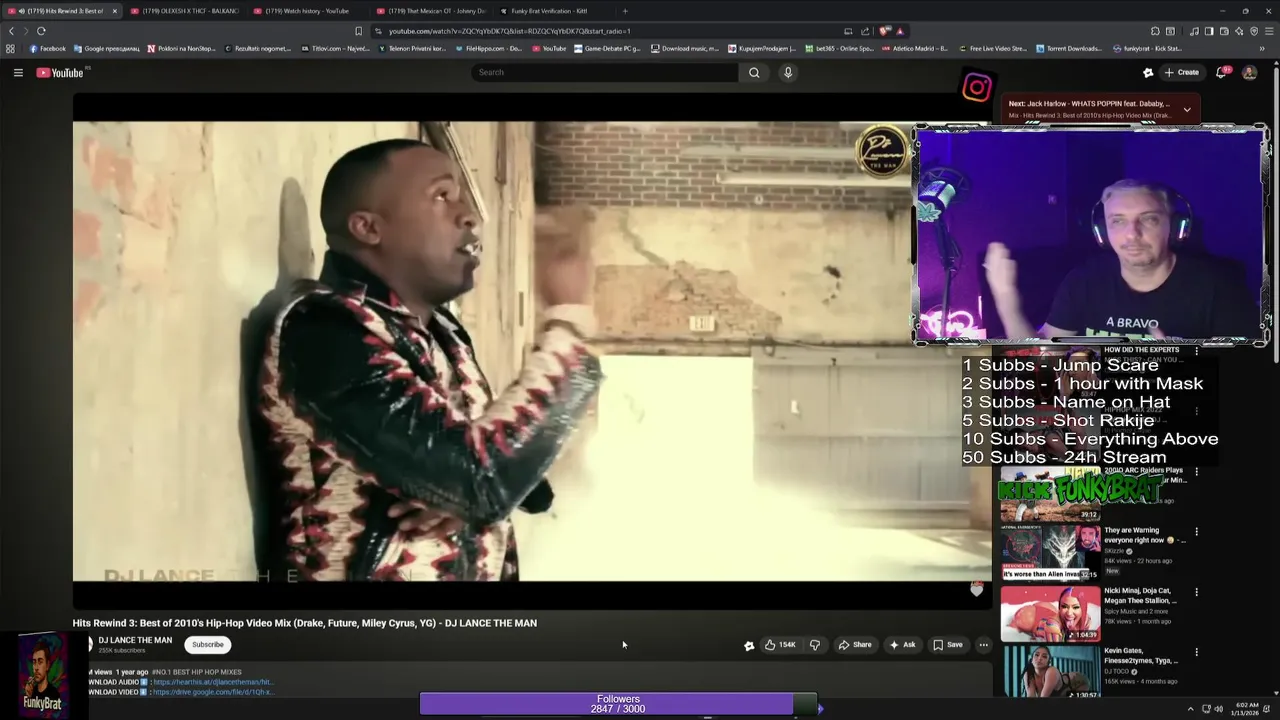Activate voice search microphone
The height and width of the screenshot is (720, 1280).
pyautogui.click(x=788, y=72)
